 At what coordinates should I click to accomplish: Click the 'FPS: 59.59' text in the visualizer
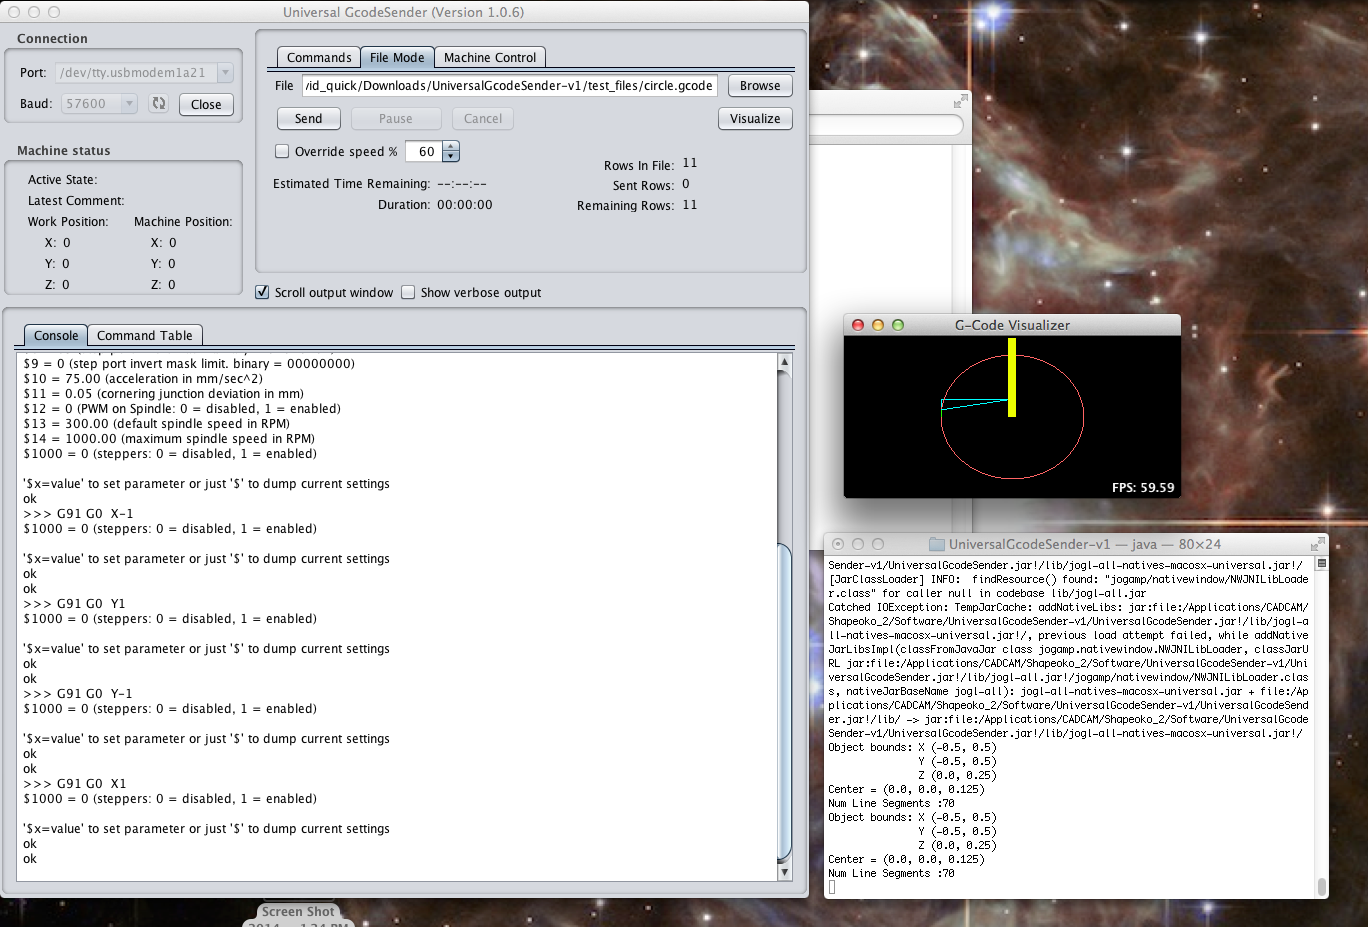pos(1143,488)
